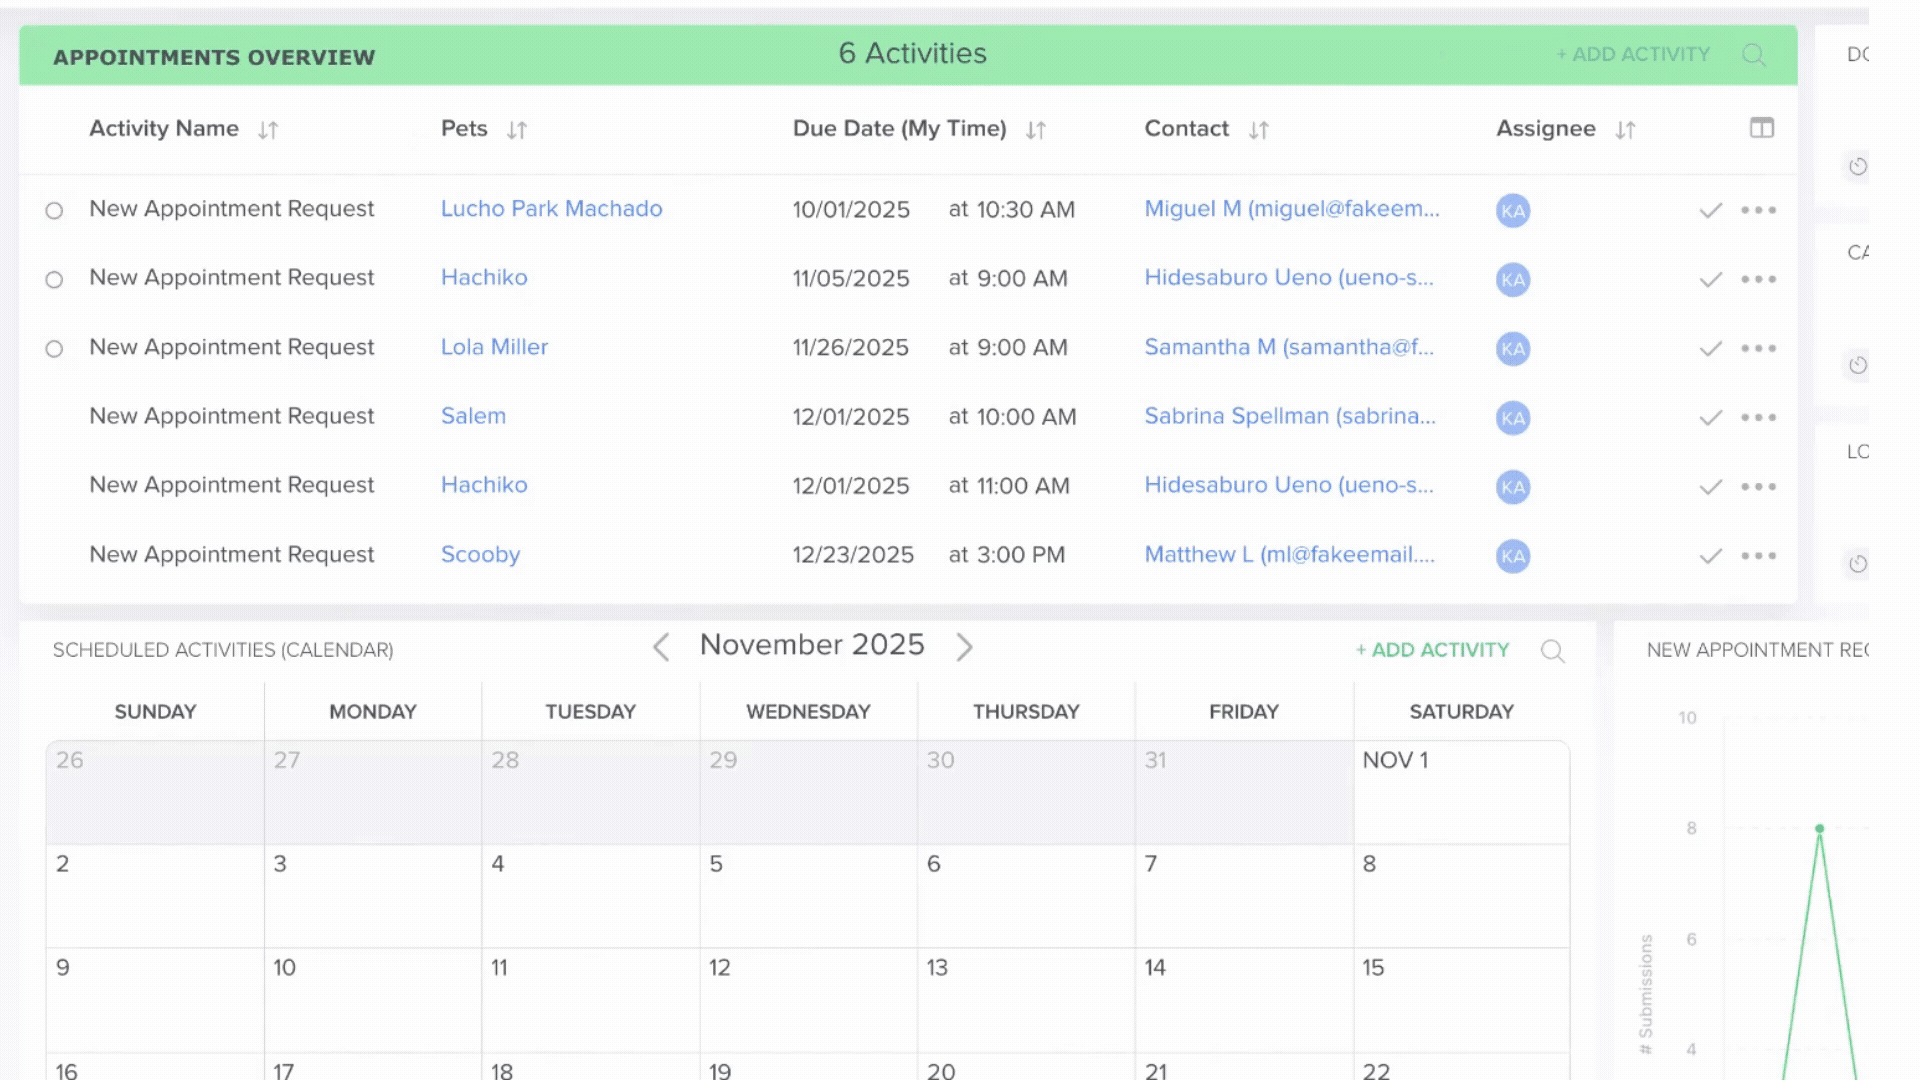Select radio circle for Lola Miller row
1920x1080 pixels.
[54, 349]
